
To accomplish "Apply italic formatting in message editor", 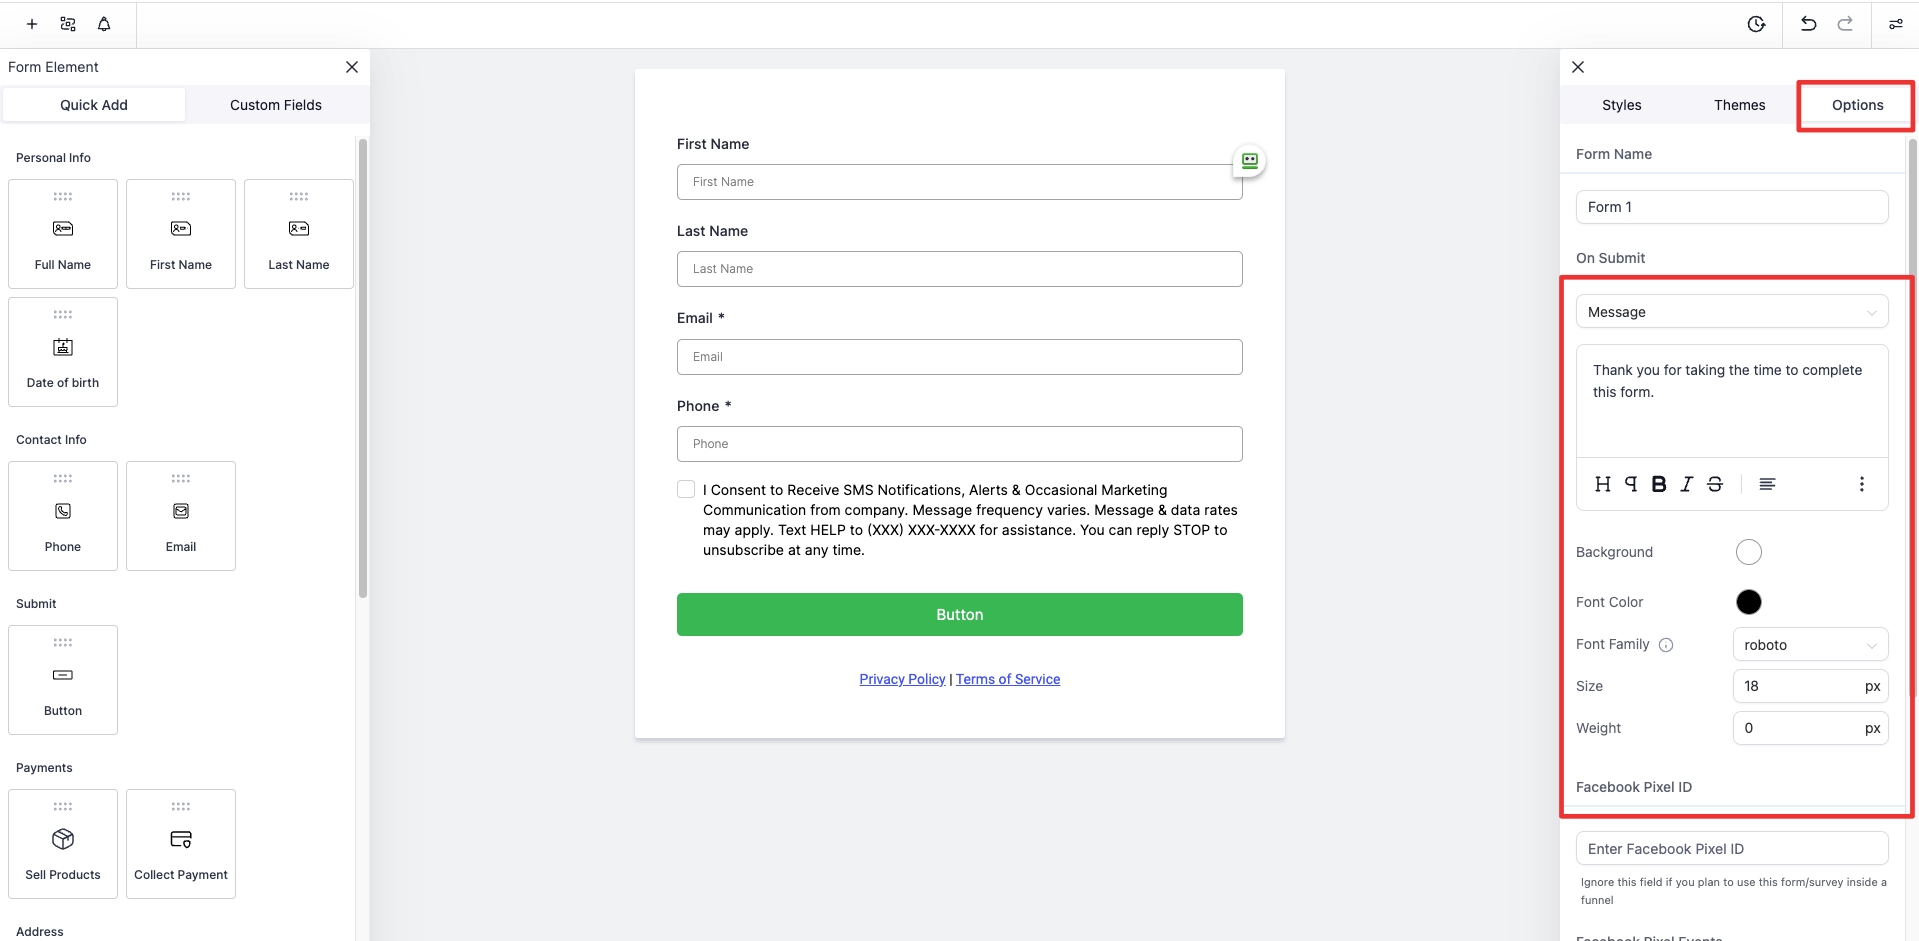I will coord(1687,484).
